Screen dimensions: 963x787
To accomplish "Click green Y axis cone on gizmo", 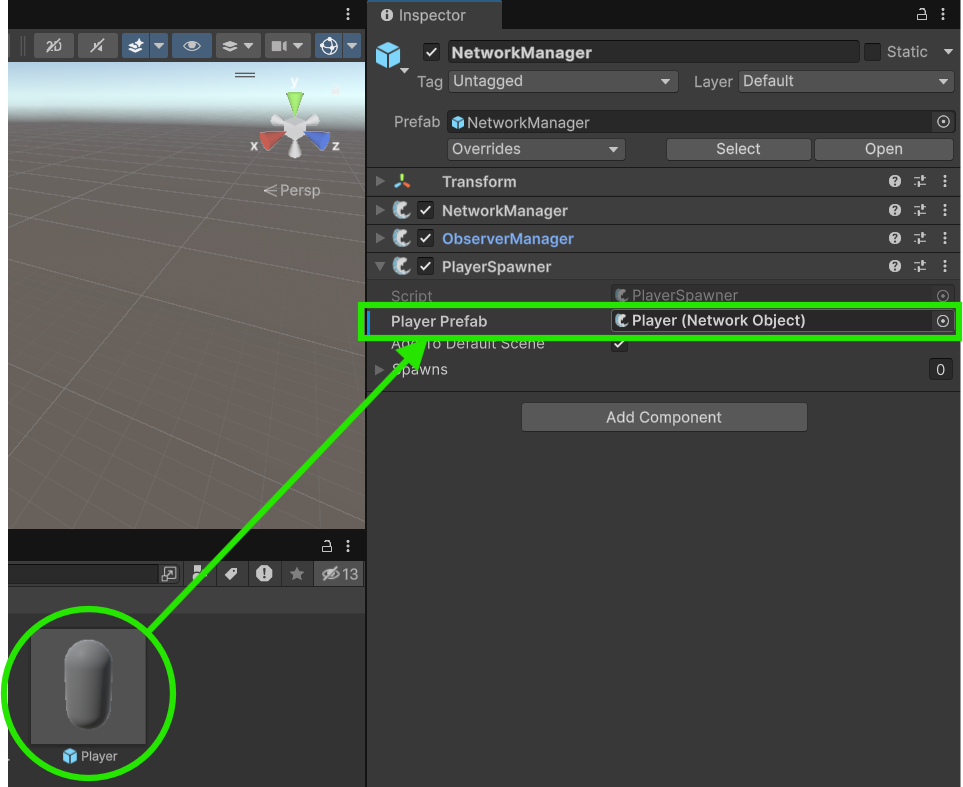I will tap(295, 103).
